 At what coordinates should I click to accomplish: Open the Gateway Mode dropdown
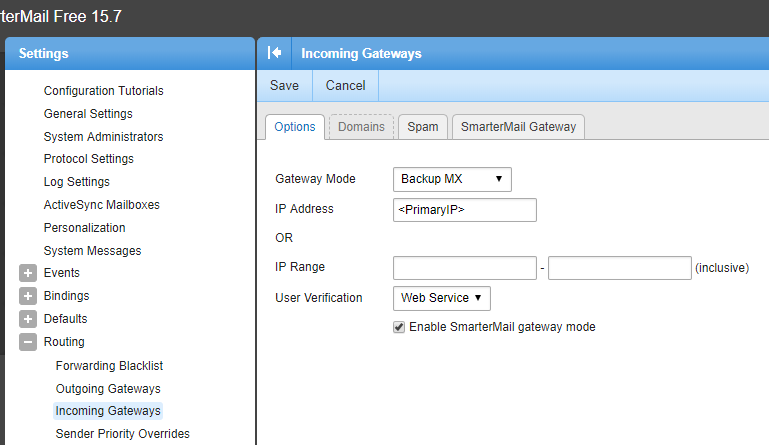[453, 179]
